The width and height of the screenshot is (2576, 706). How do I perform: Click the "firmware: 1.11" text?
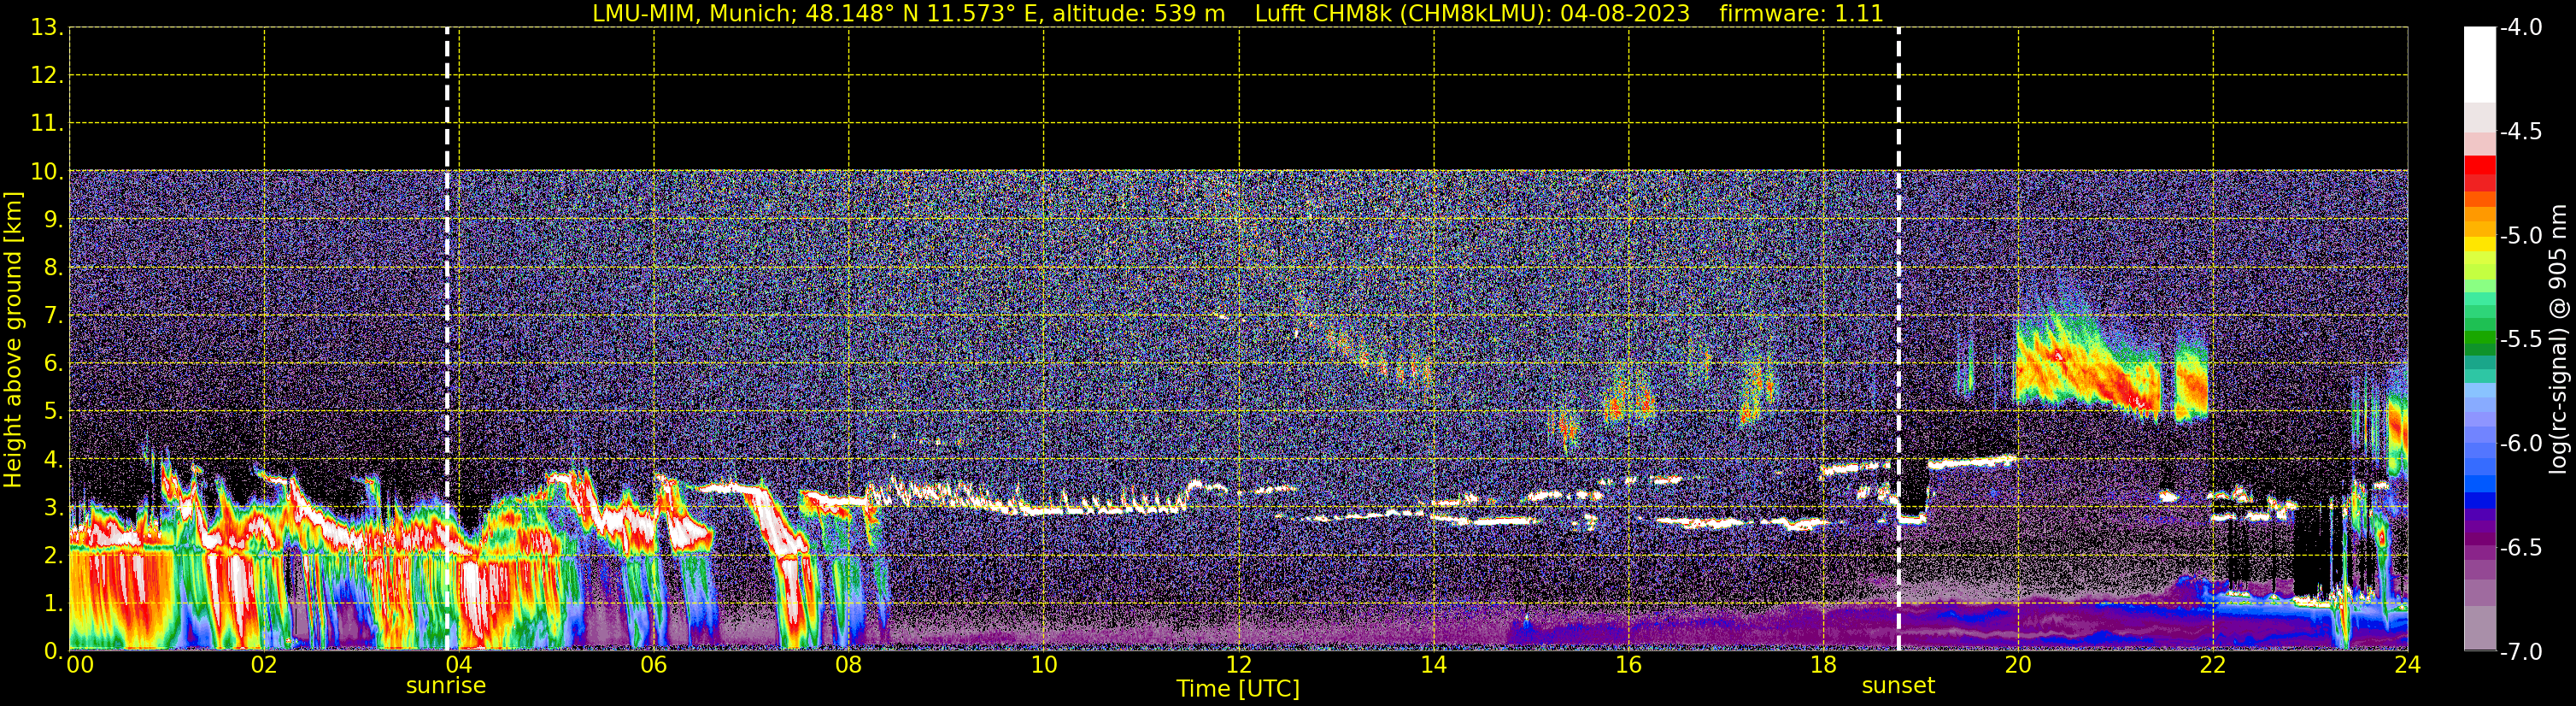tap(1801, 14)
